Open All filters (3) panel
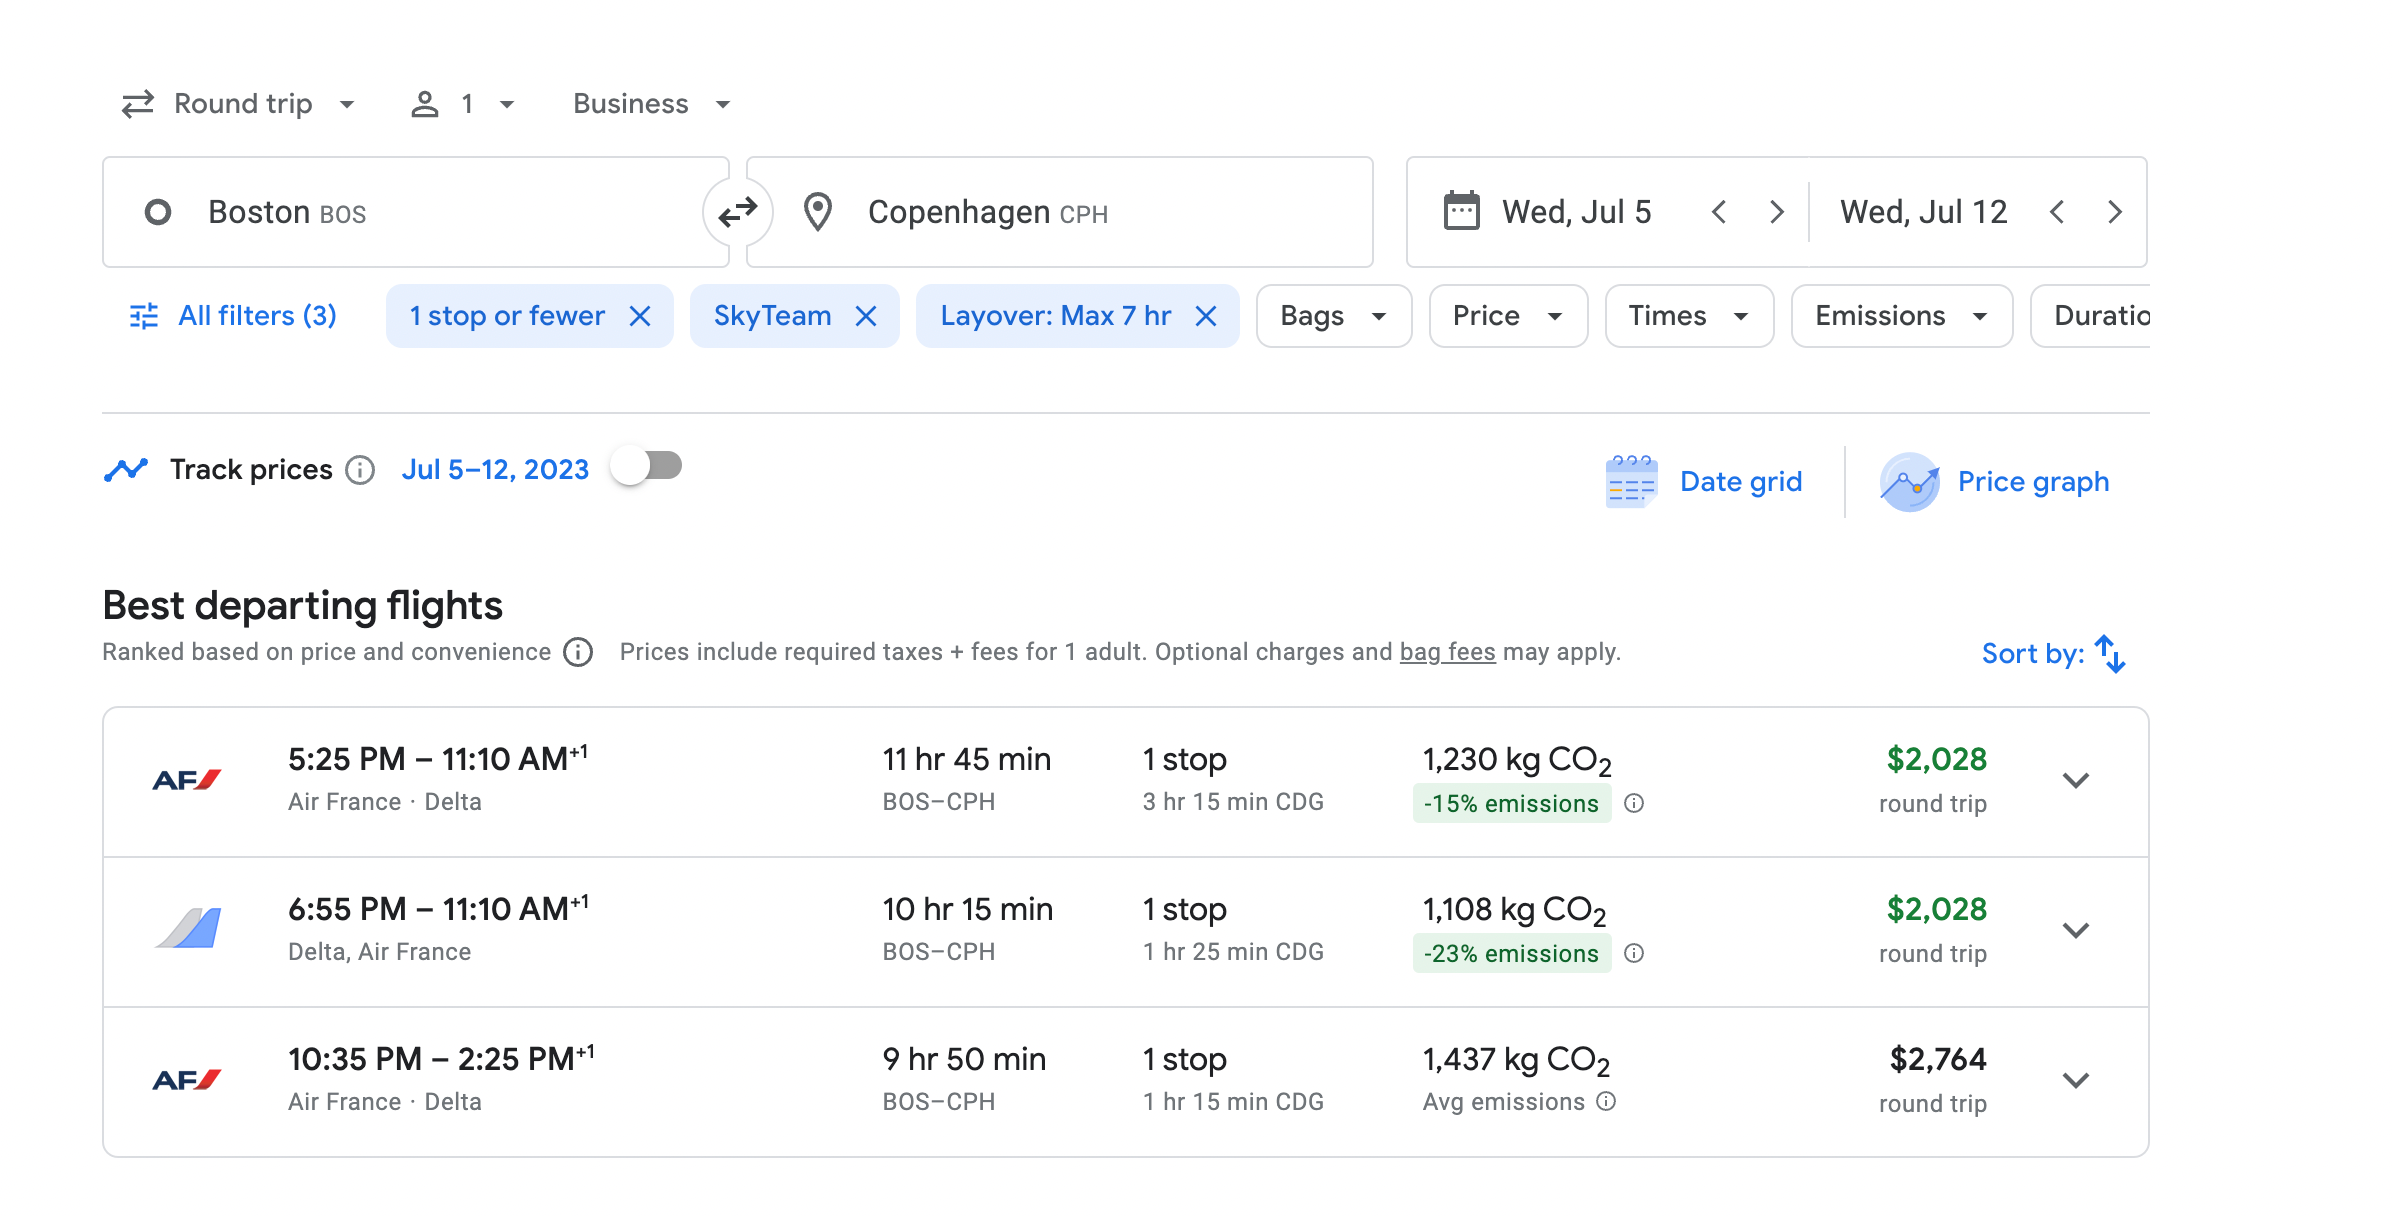Image resolution: width=2392 pixels, height=1216 pixels. pos(234,316)
